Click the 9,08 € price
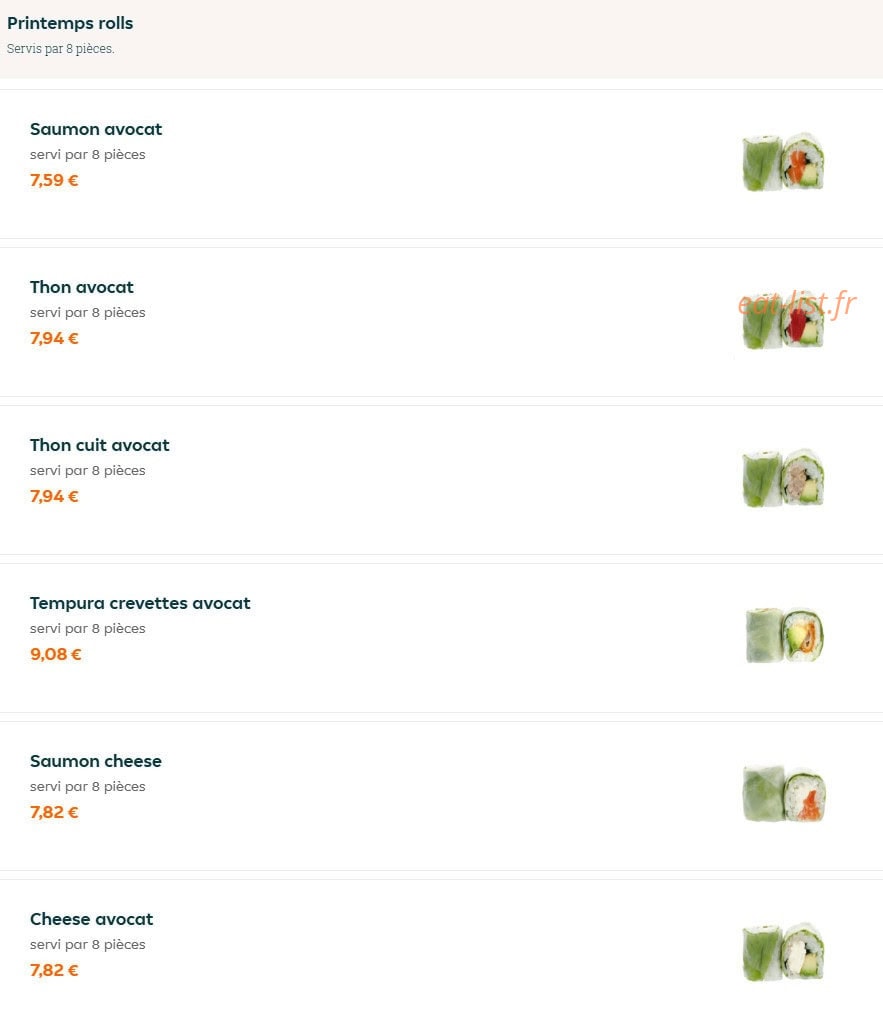 (x=55, y=654)
